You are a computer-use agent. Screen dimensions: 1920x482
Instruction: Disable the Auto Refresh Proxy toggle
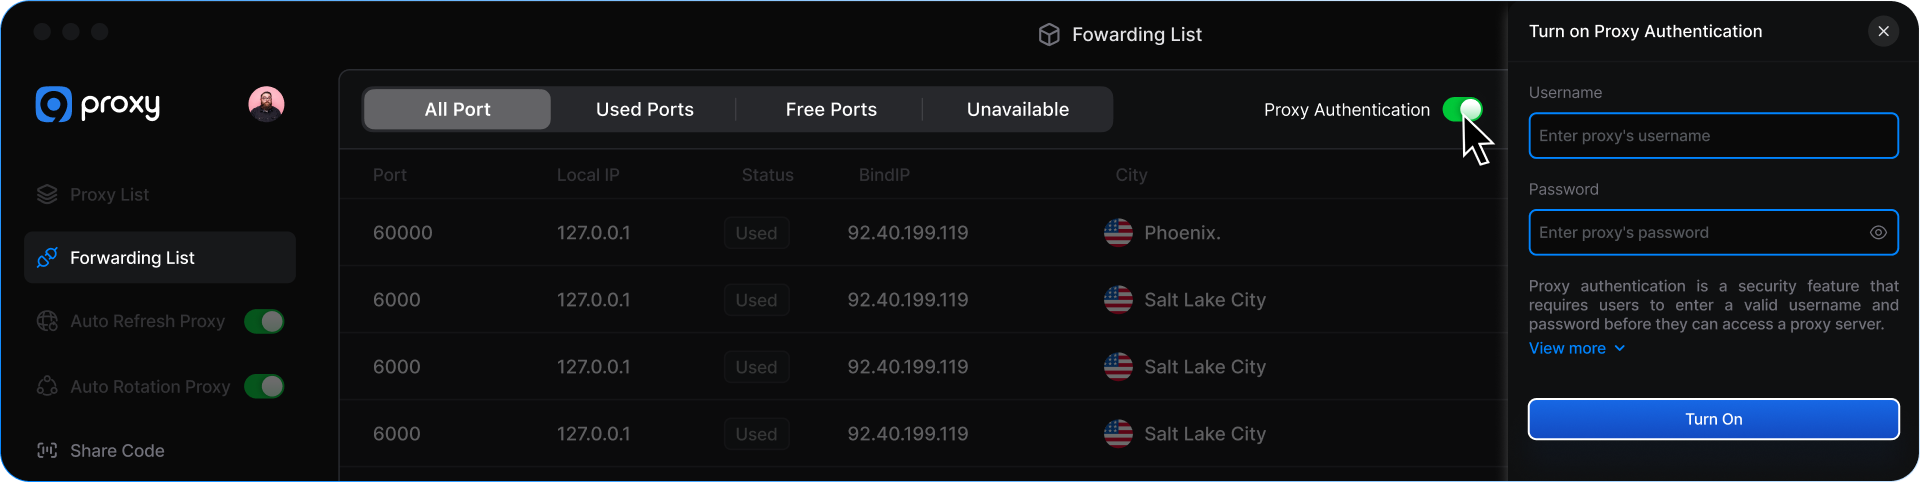click(x=265, y=321)
